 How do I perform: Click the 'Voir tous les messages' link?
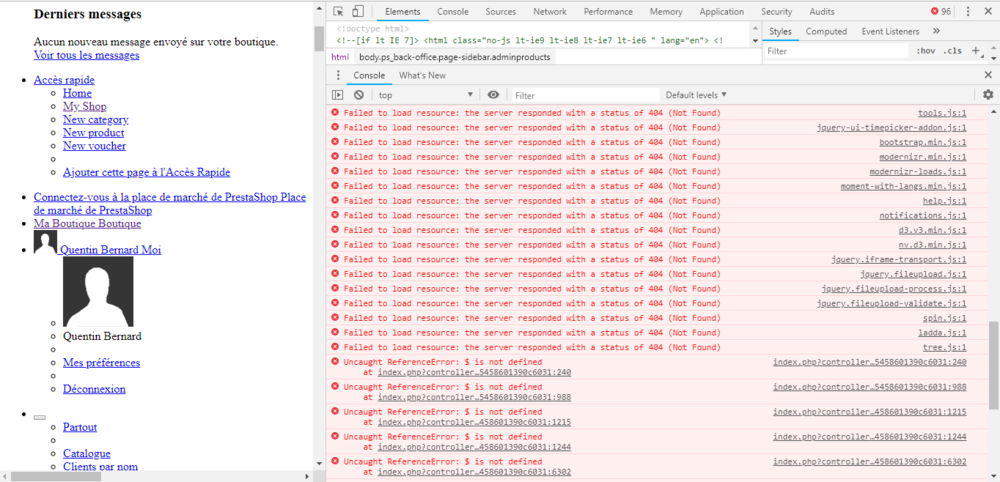86,55
